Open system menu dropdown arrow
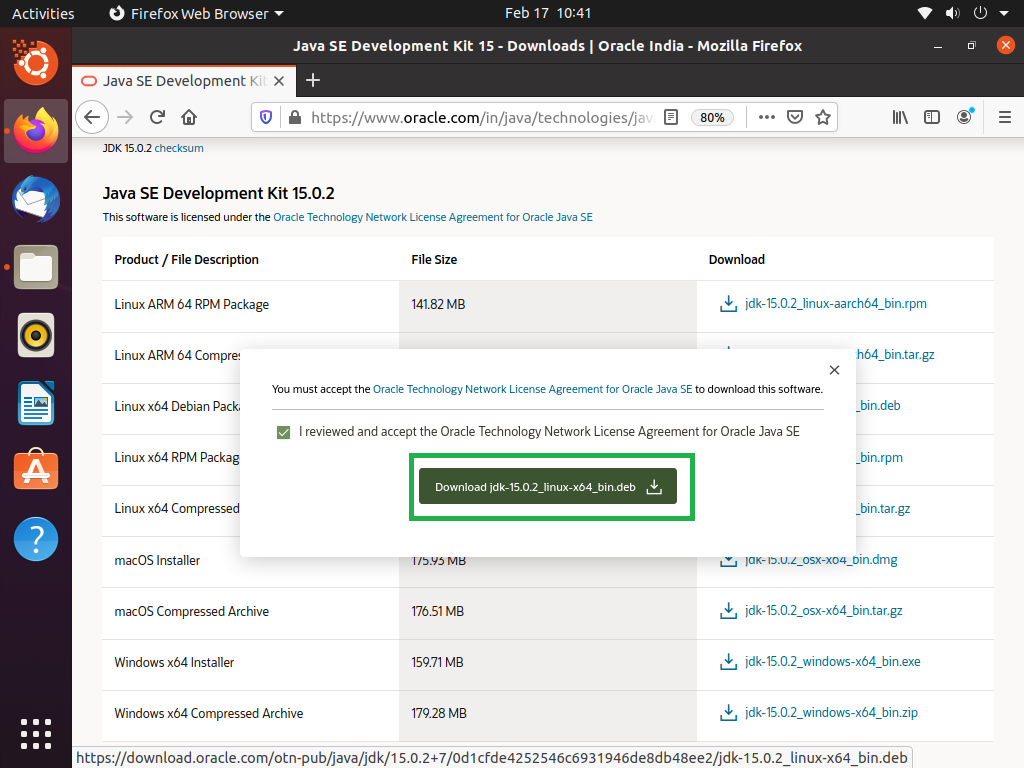Screen dimensions: 1024x768 (x=1004, y=13)
